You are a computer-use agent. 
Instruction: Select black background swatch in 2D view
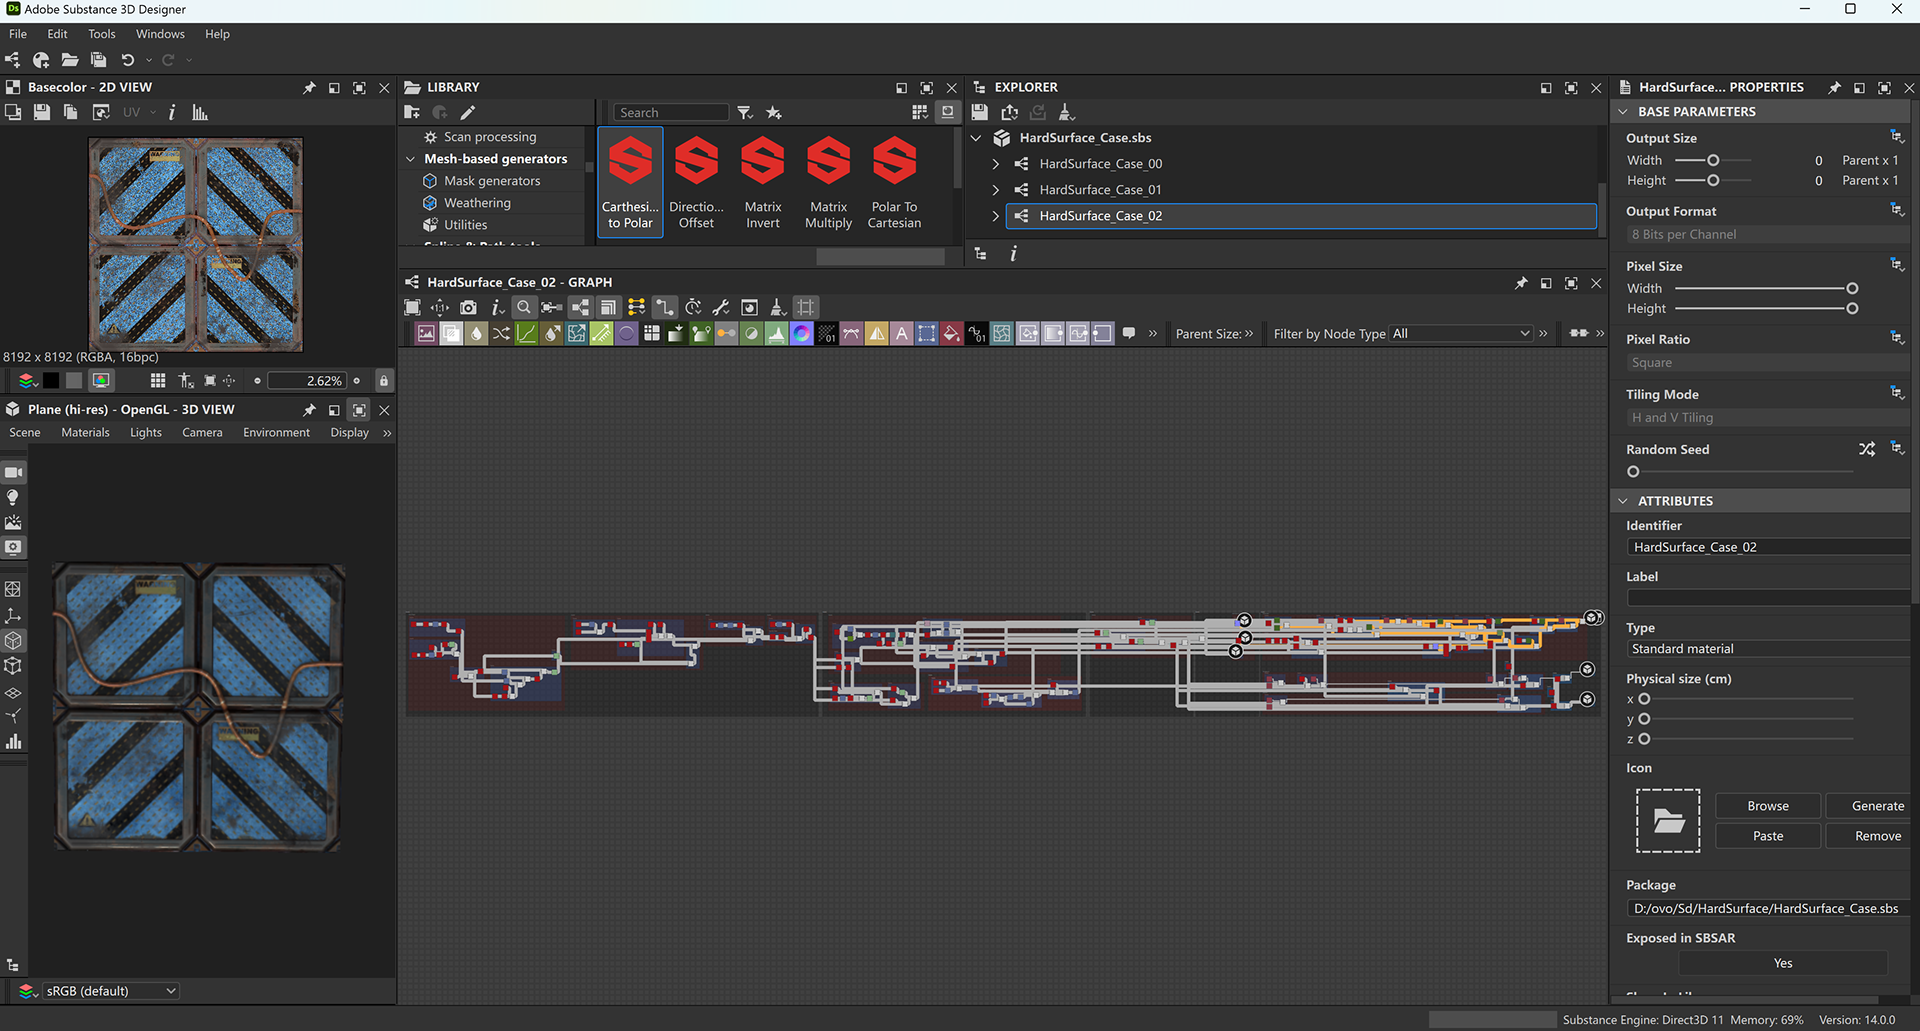[51, 381]
